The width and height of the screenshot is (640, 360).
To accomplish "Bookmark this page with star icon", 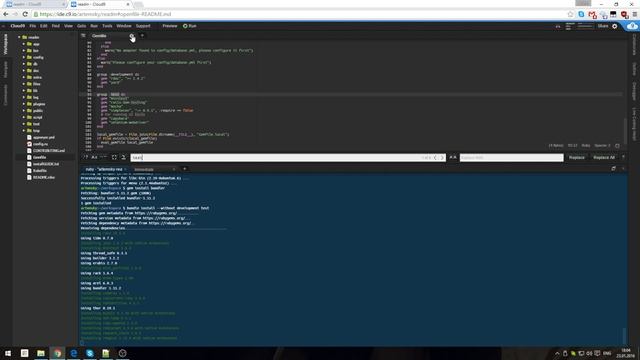I will tap(570, 14).
